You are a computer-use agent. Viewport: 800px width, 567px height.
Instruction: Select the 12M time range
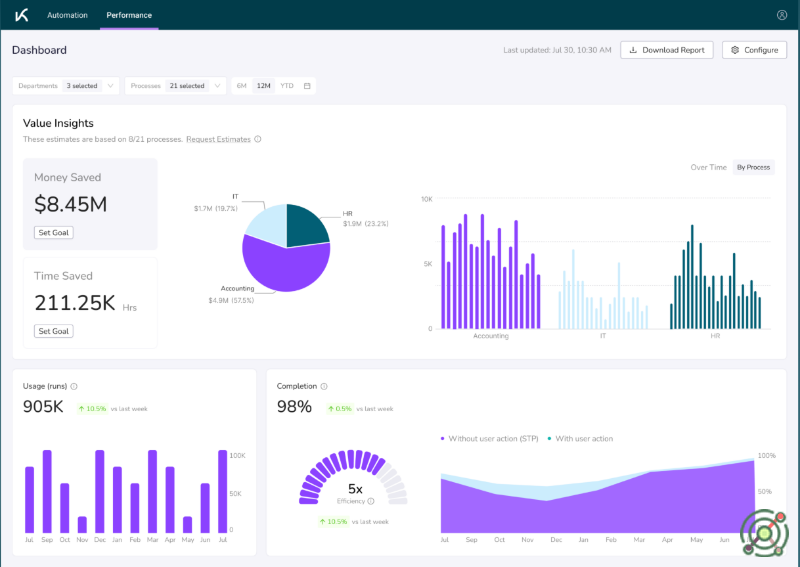point(263,86)
